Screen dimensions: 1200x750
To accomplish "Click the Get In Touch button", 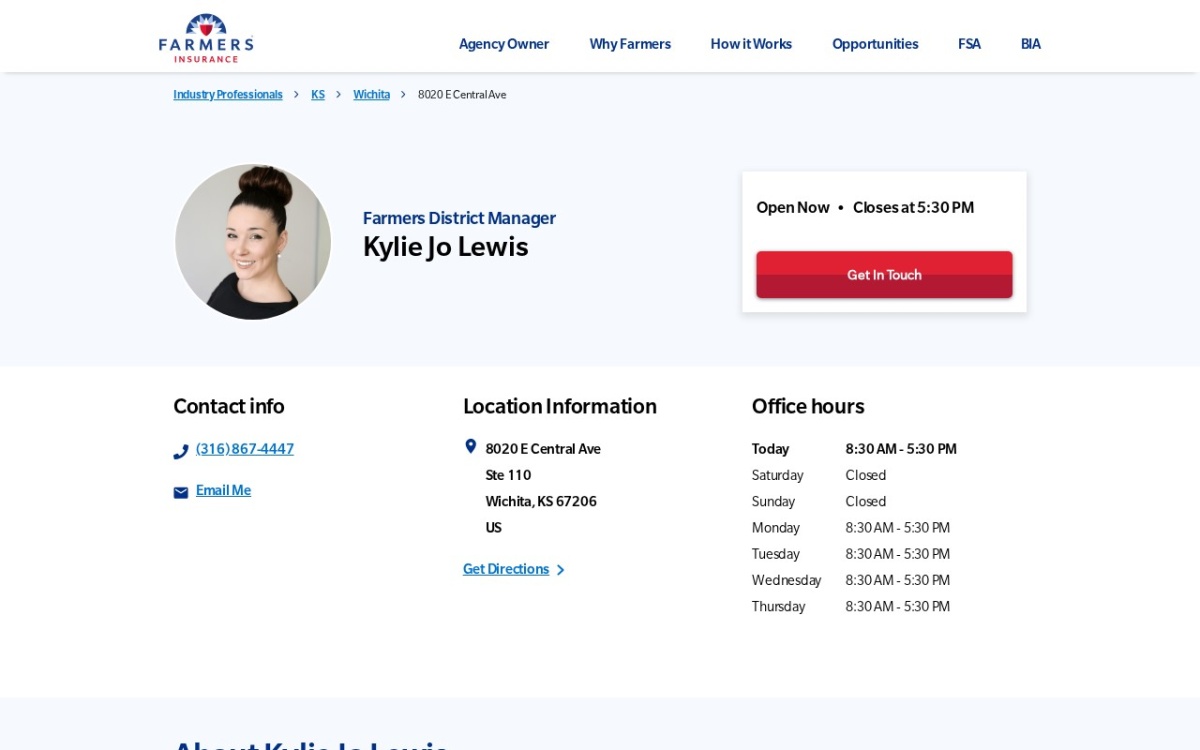I will tap(884, 275).
